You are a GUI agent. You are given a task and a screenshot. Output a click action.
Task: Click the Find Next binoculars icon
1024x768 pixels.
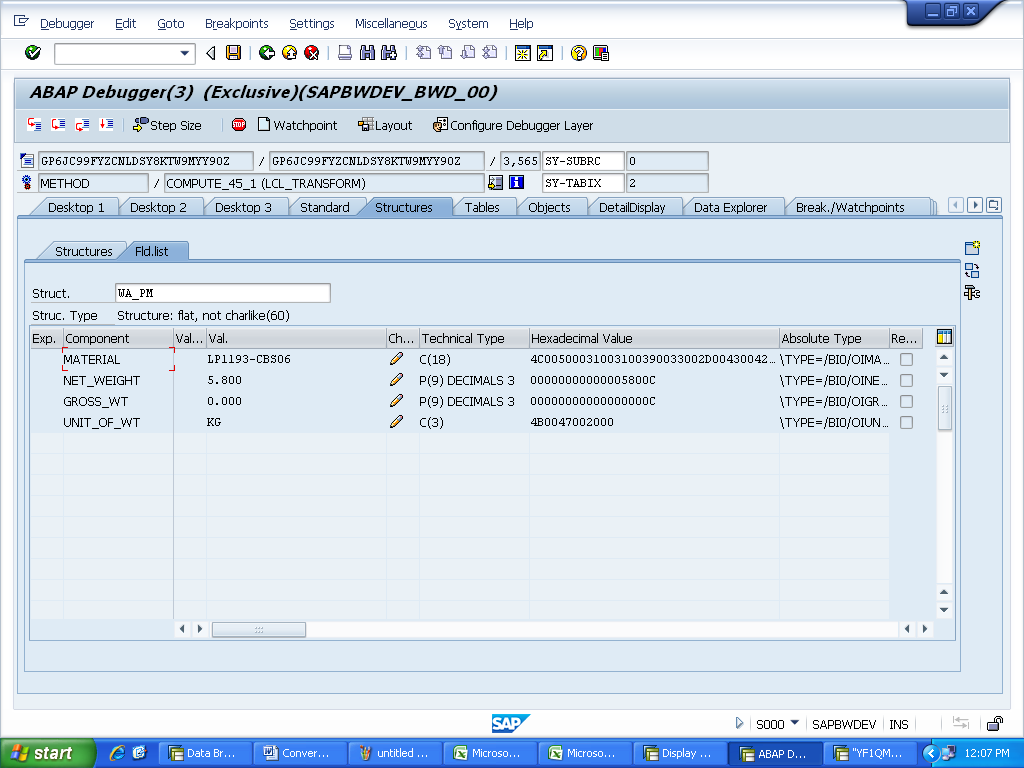tap(389, 53)
